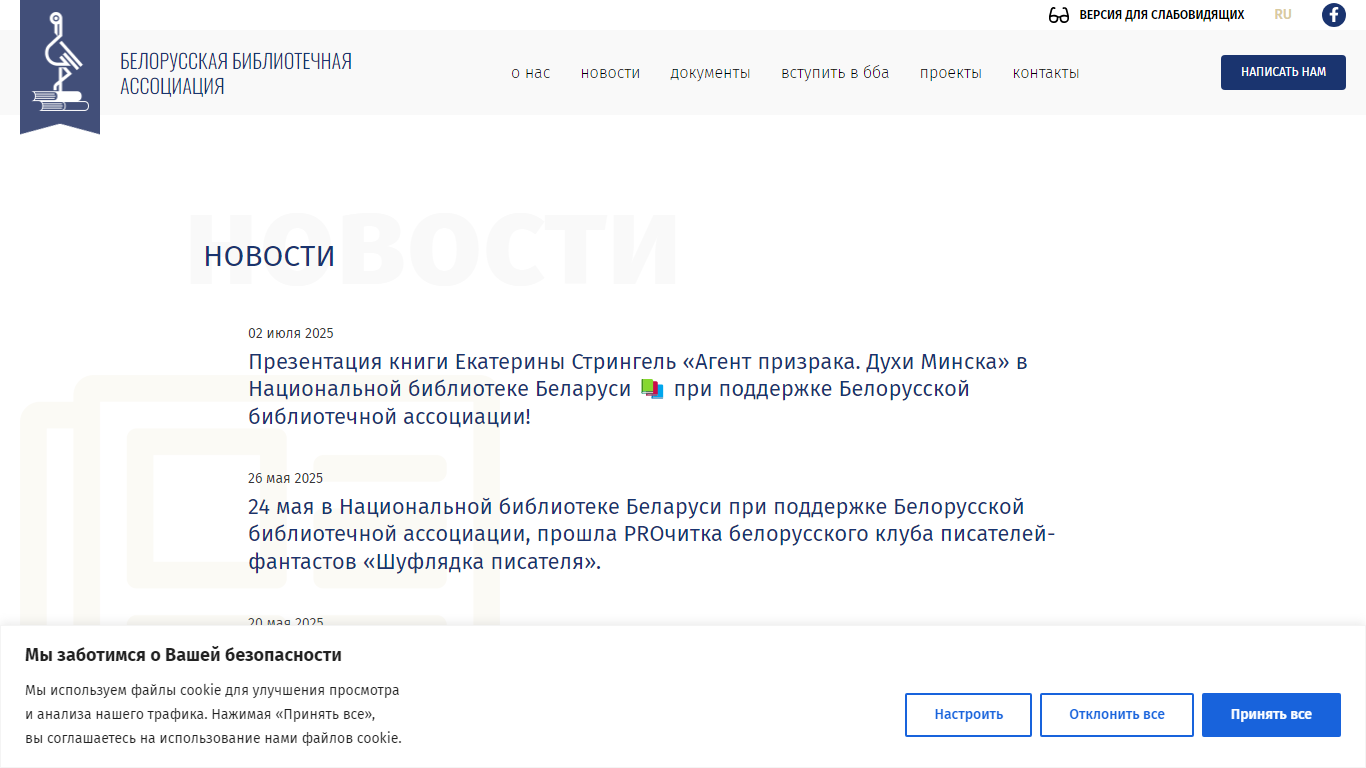Click the colored books emoji in headline
1366x768 pixels.
click(652, 389)
